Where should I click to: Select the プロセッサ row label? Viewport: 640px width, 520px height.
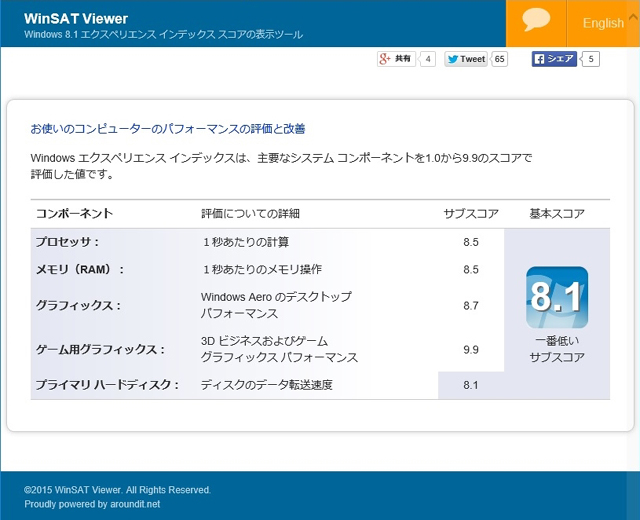coord(67,242)
